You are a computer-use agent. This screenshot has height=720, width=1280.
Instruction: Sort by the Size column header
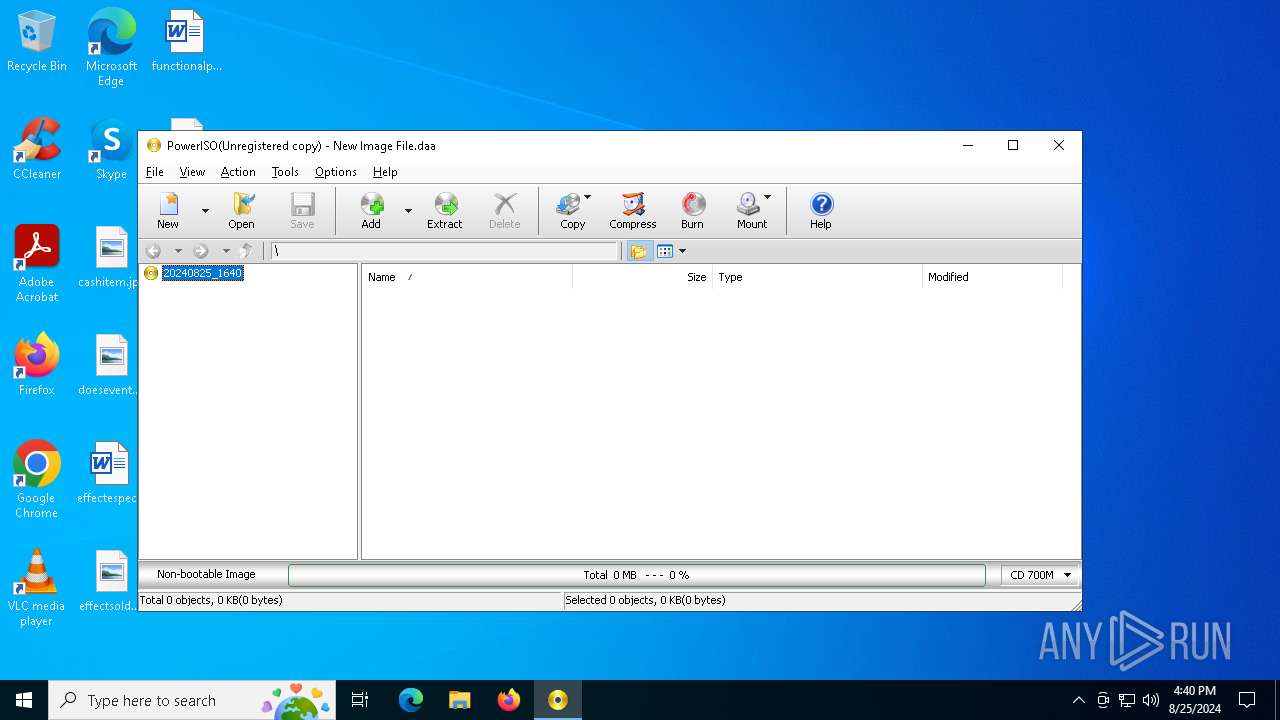click(x=642, y=277)
